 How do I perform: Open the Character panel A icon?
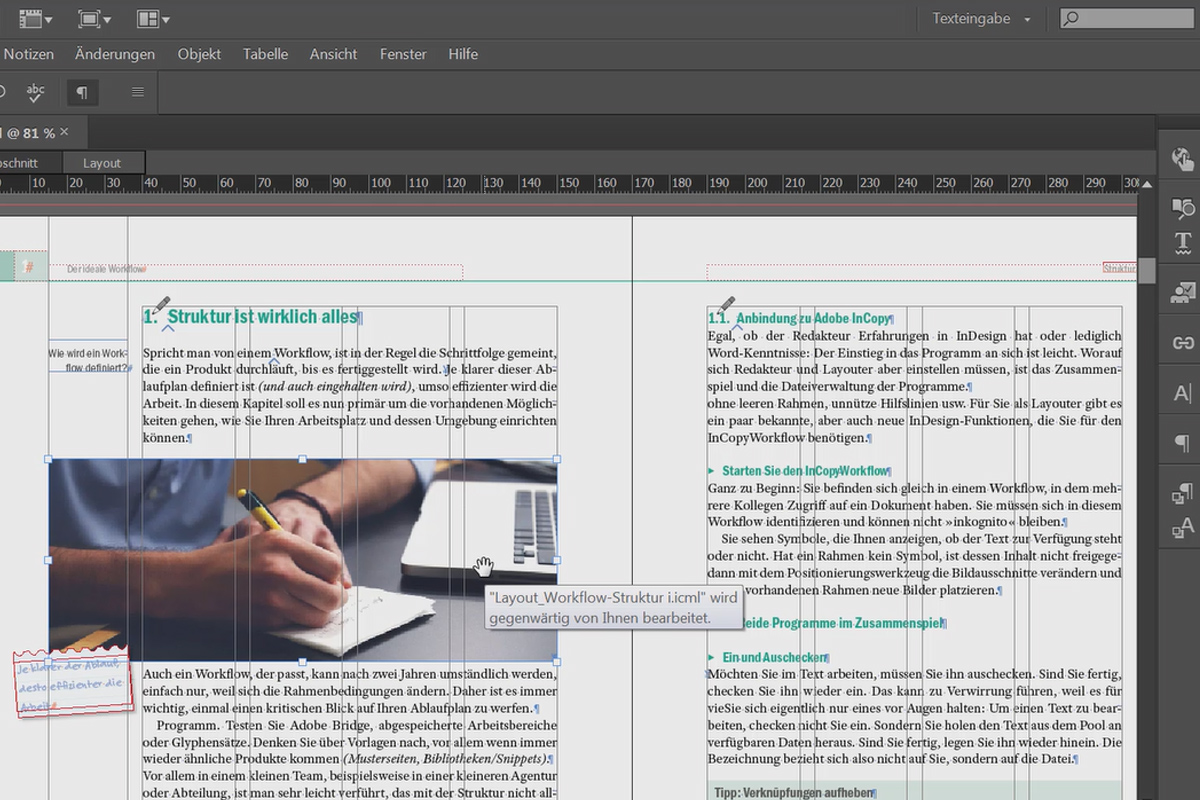(1182, 393)
